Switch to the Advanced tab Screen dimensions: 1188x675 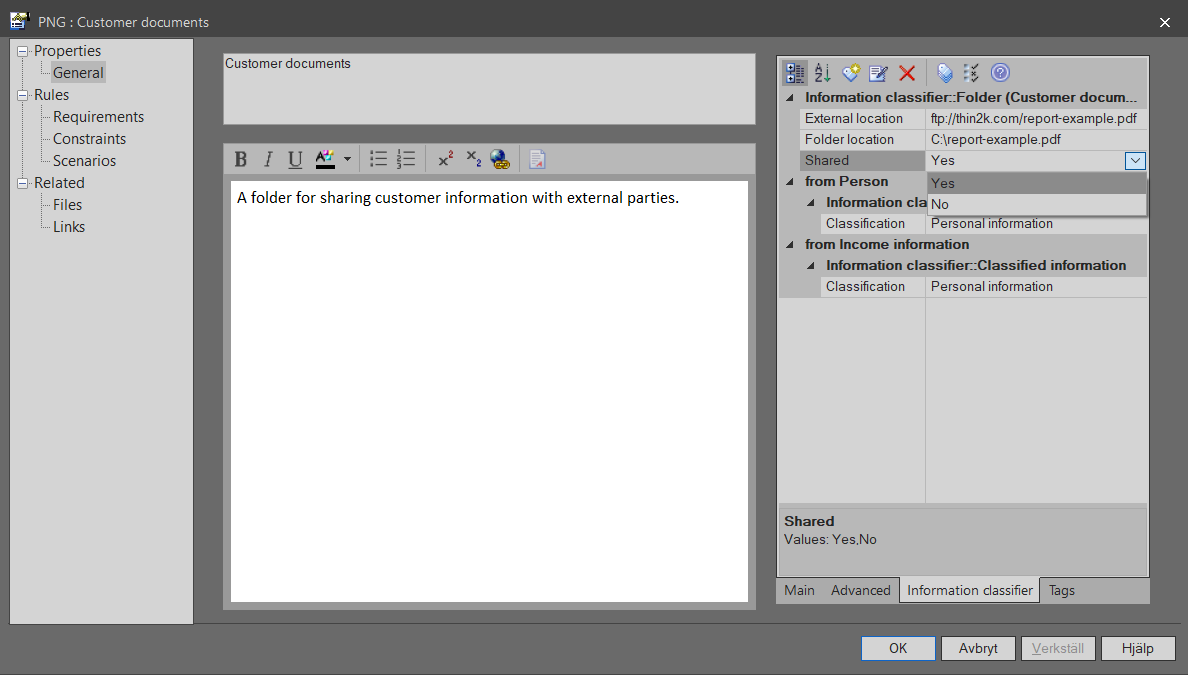tap(860, 590)
